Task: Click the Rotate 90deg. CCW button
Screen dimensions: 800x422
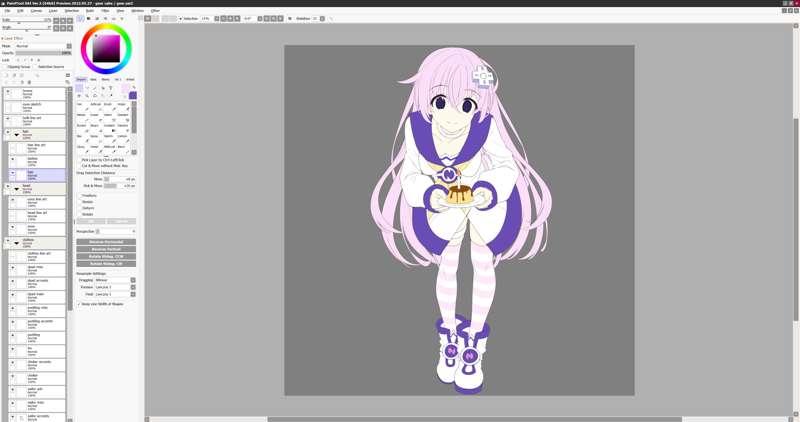Action: [x=106, y=256]
